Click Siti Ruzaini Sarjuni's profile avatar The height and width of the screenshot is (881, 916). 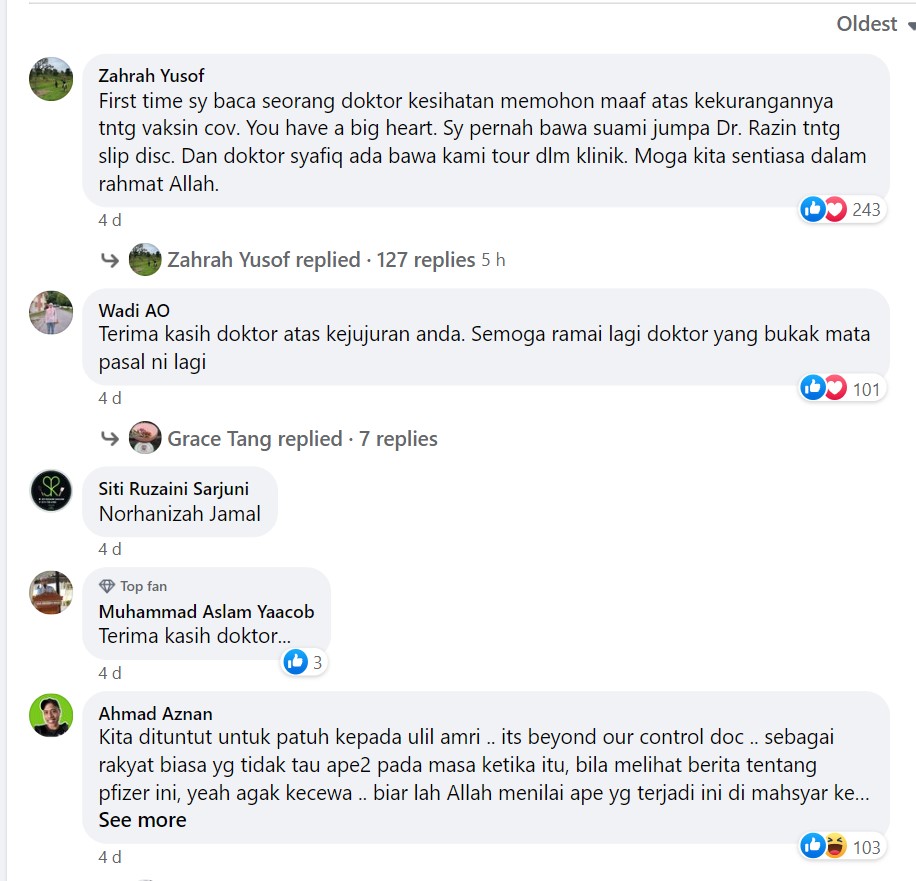[51, 491]
